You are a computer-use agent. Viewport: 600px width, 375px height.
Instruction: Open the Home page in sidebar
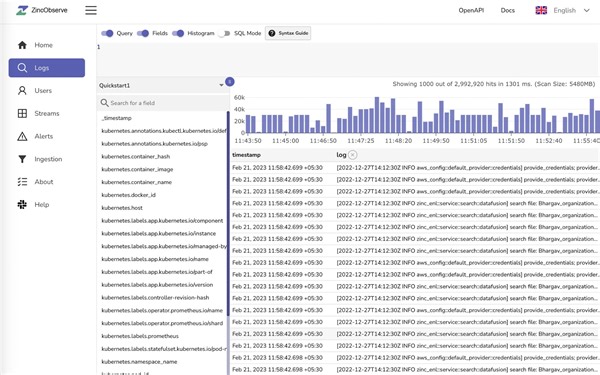(x=47, y=45)
